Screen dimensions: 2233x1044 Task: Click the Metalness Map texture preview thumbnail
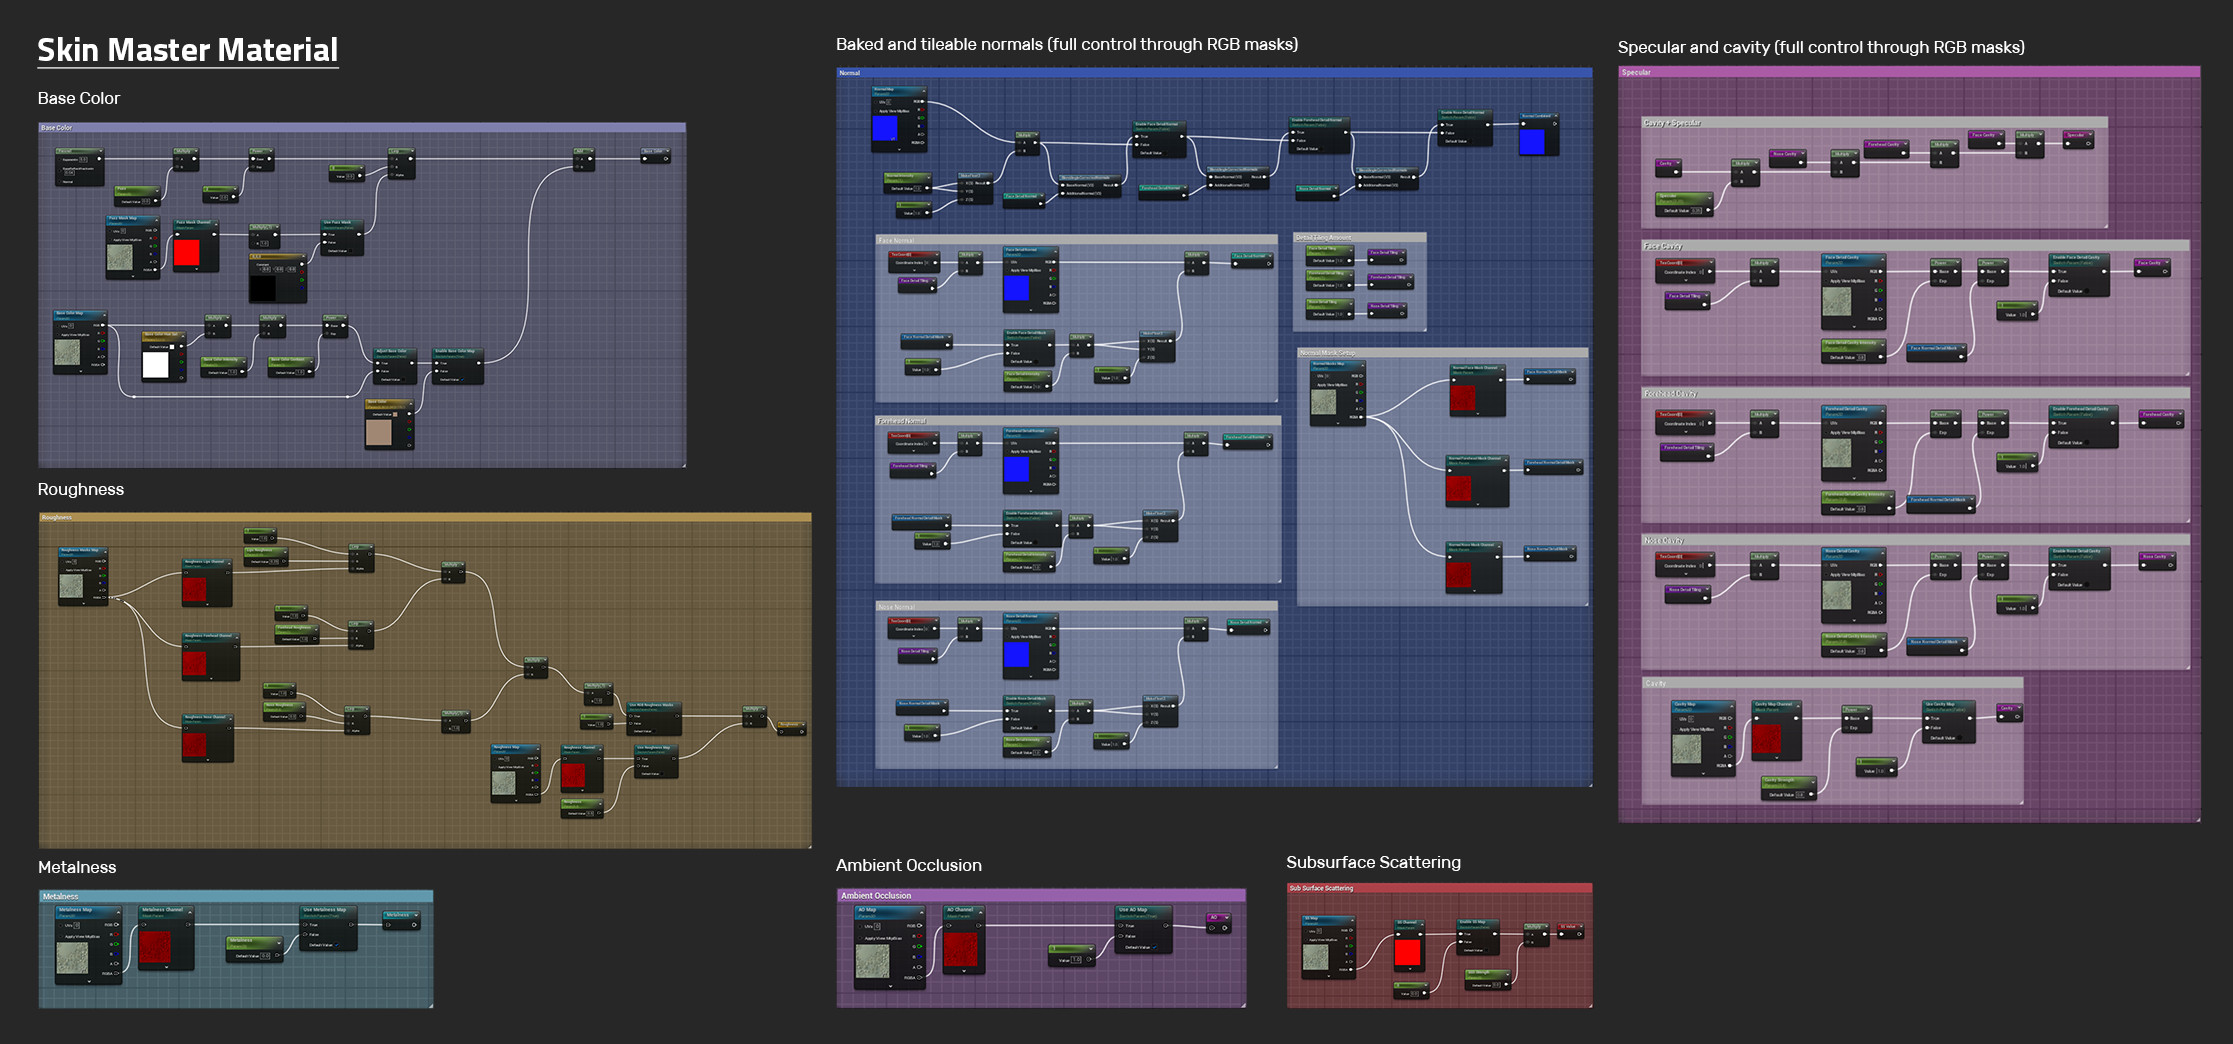click(x=72, y=958)
